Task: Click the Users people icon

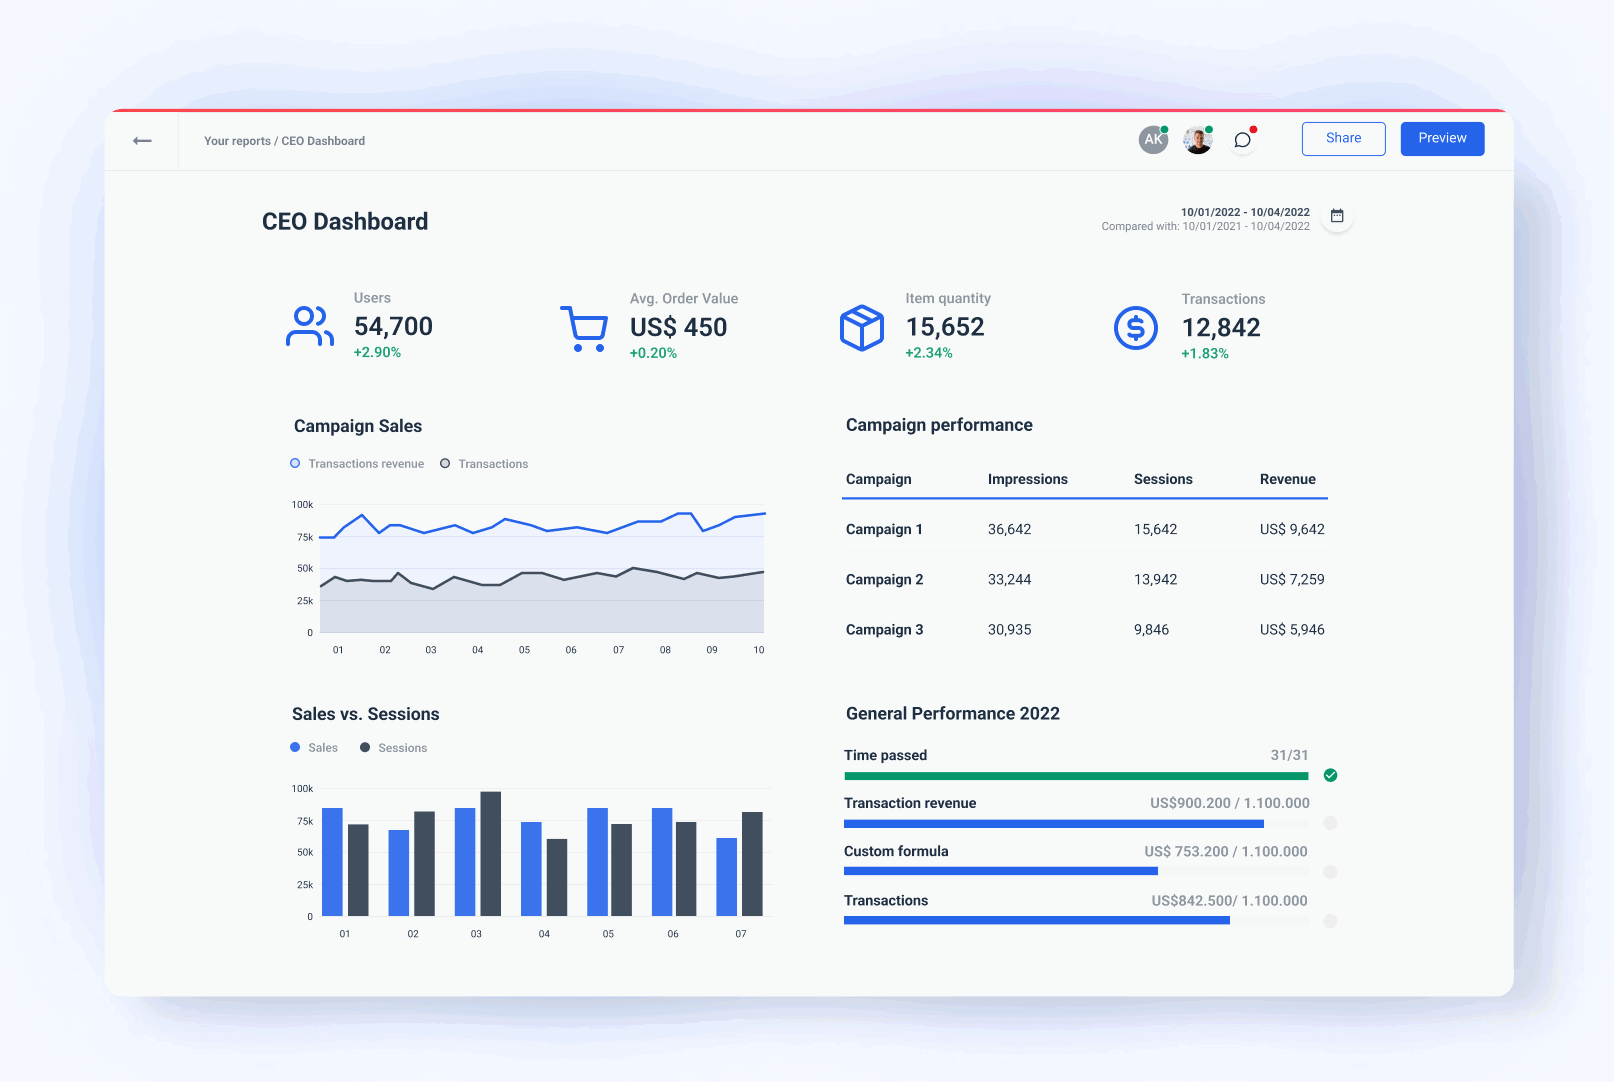Action: pos(309,326)
